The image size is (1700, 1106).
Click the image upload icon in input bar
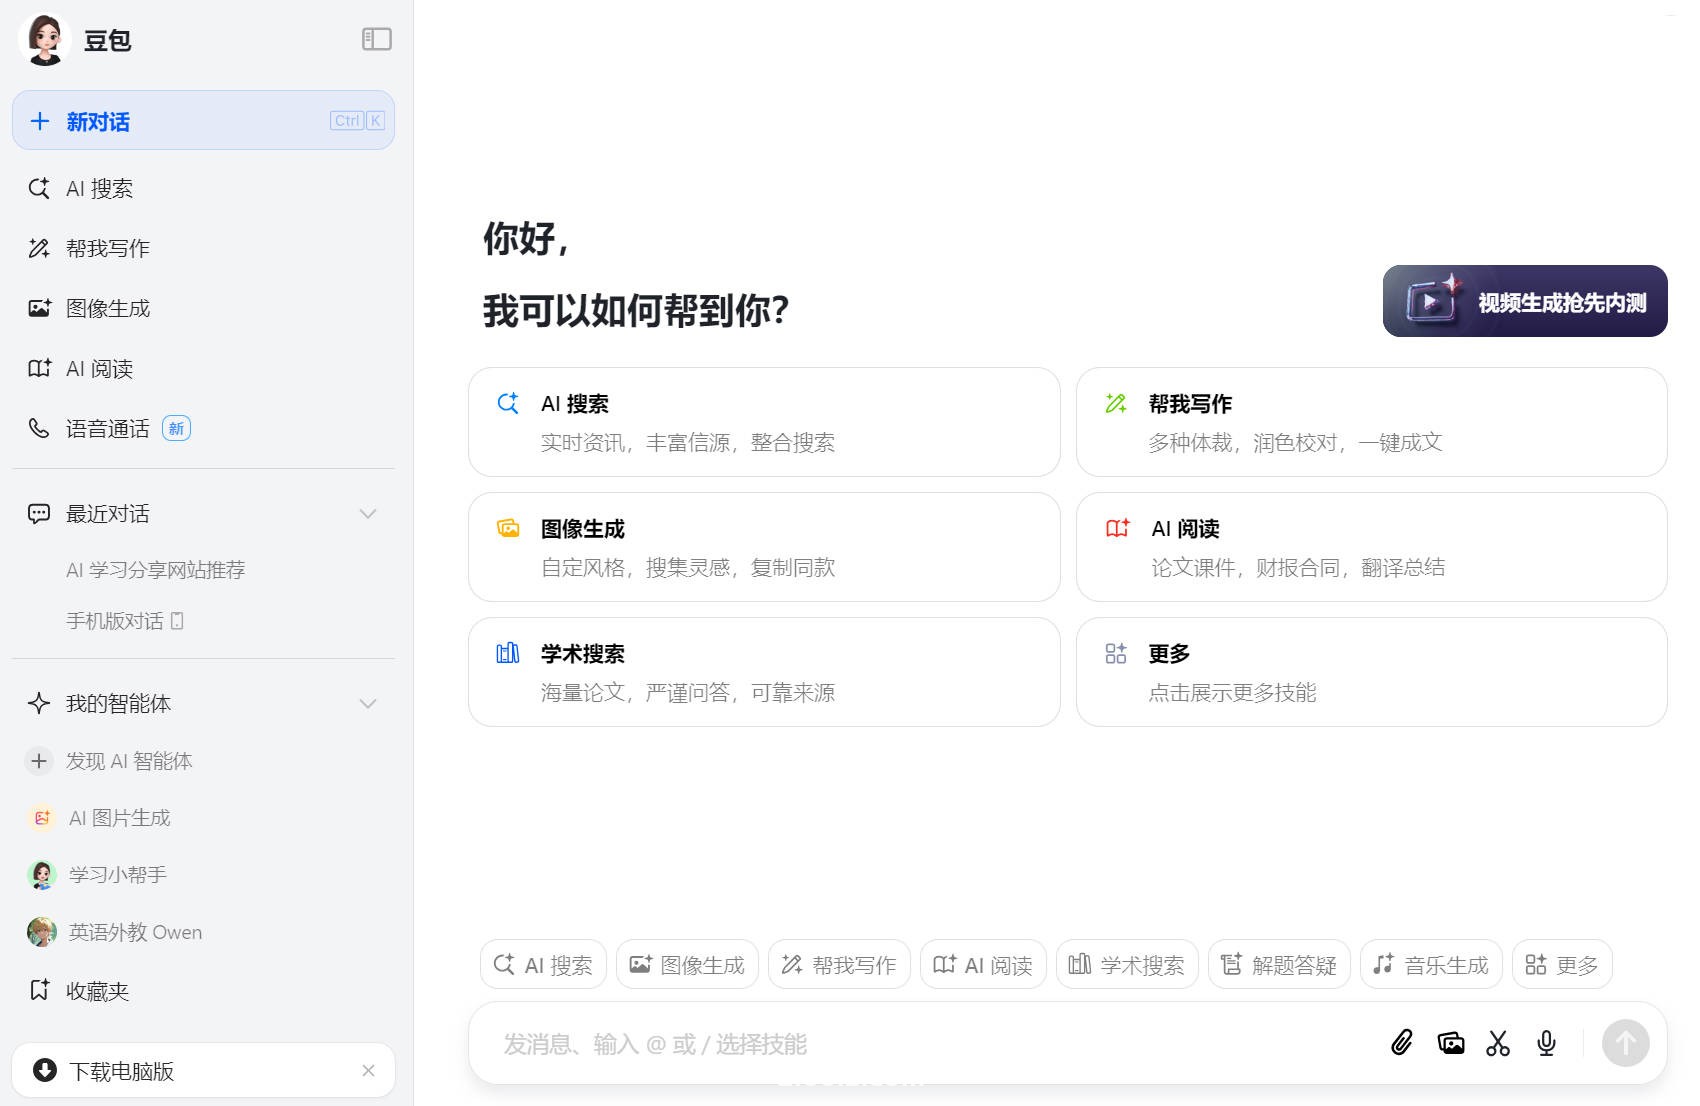(x=1450, y=1043)
